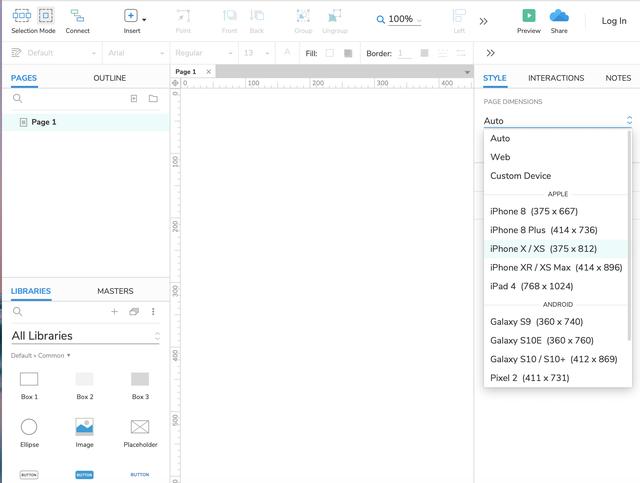
Task: Switch to the PAGES tab
Action: [x=24, y=78]
